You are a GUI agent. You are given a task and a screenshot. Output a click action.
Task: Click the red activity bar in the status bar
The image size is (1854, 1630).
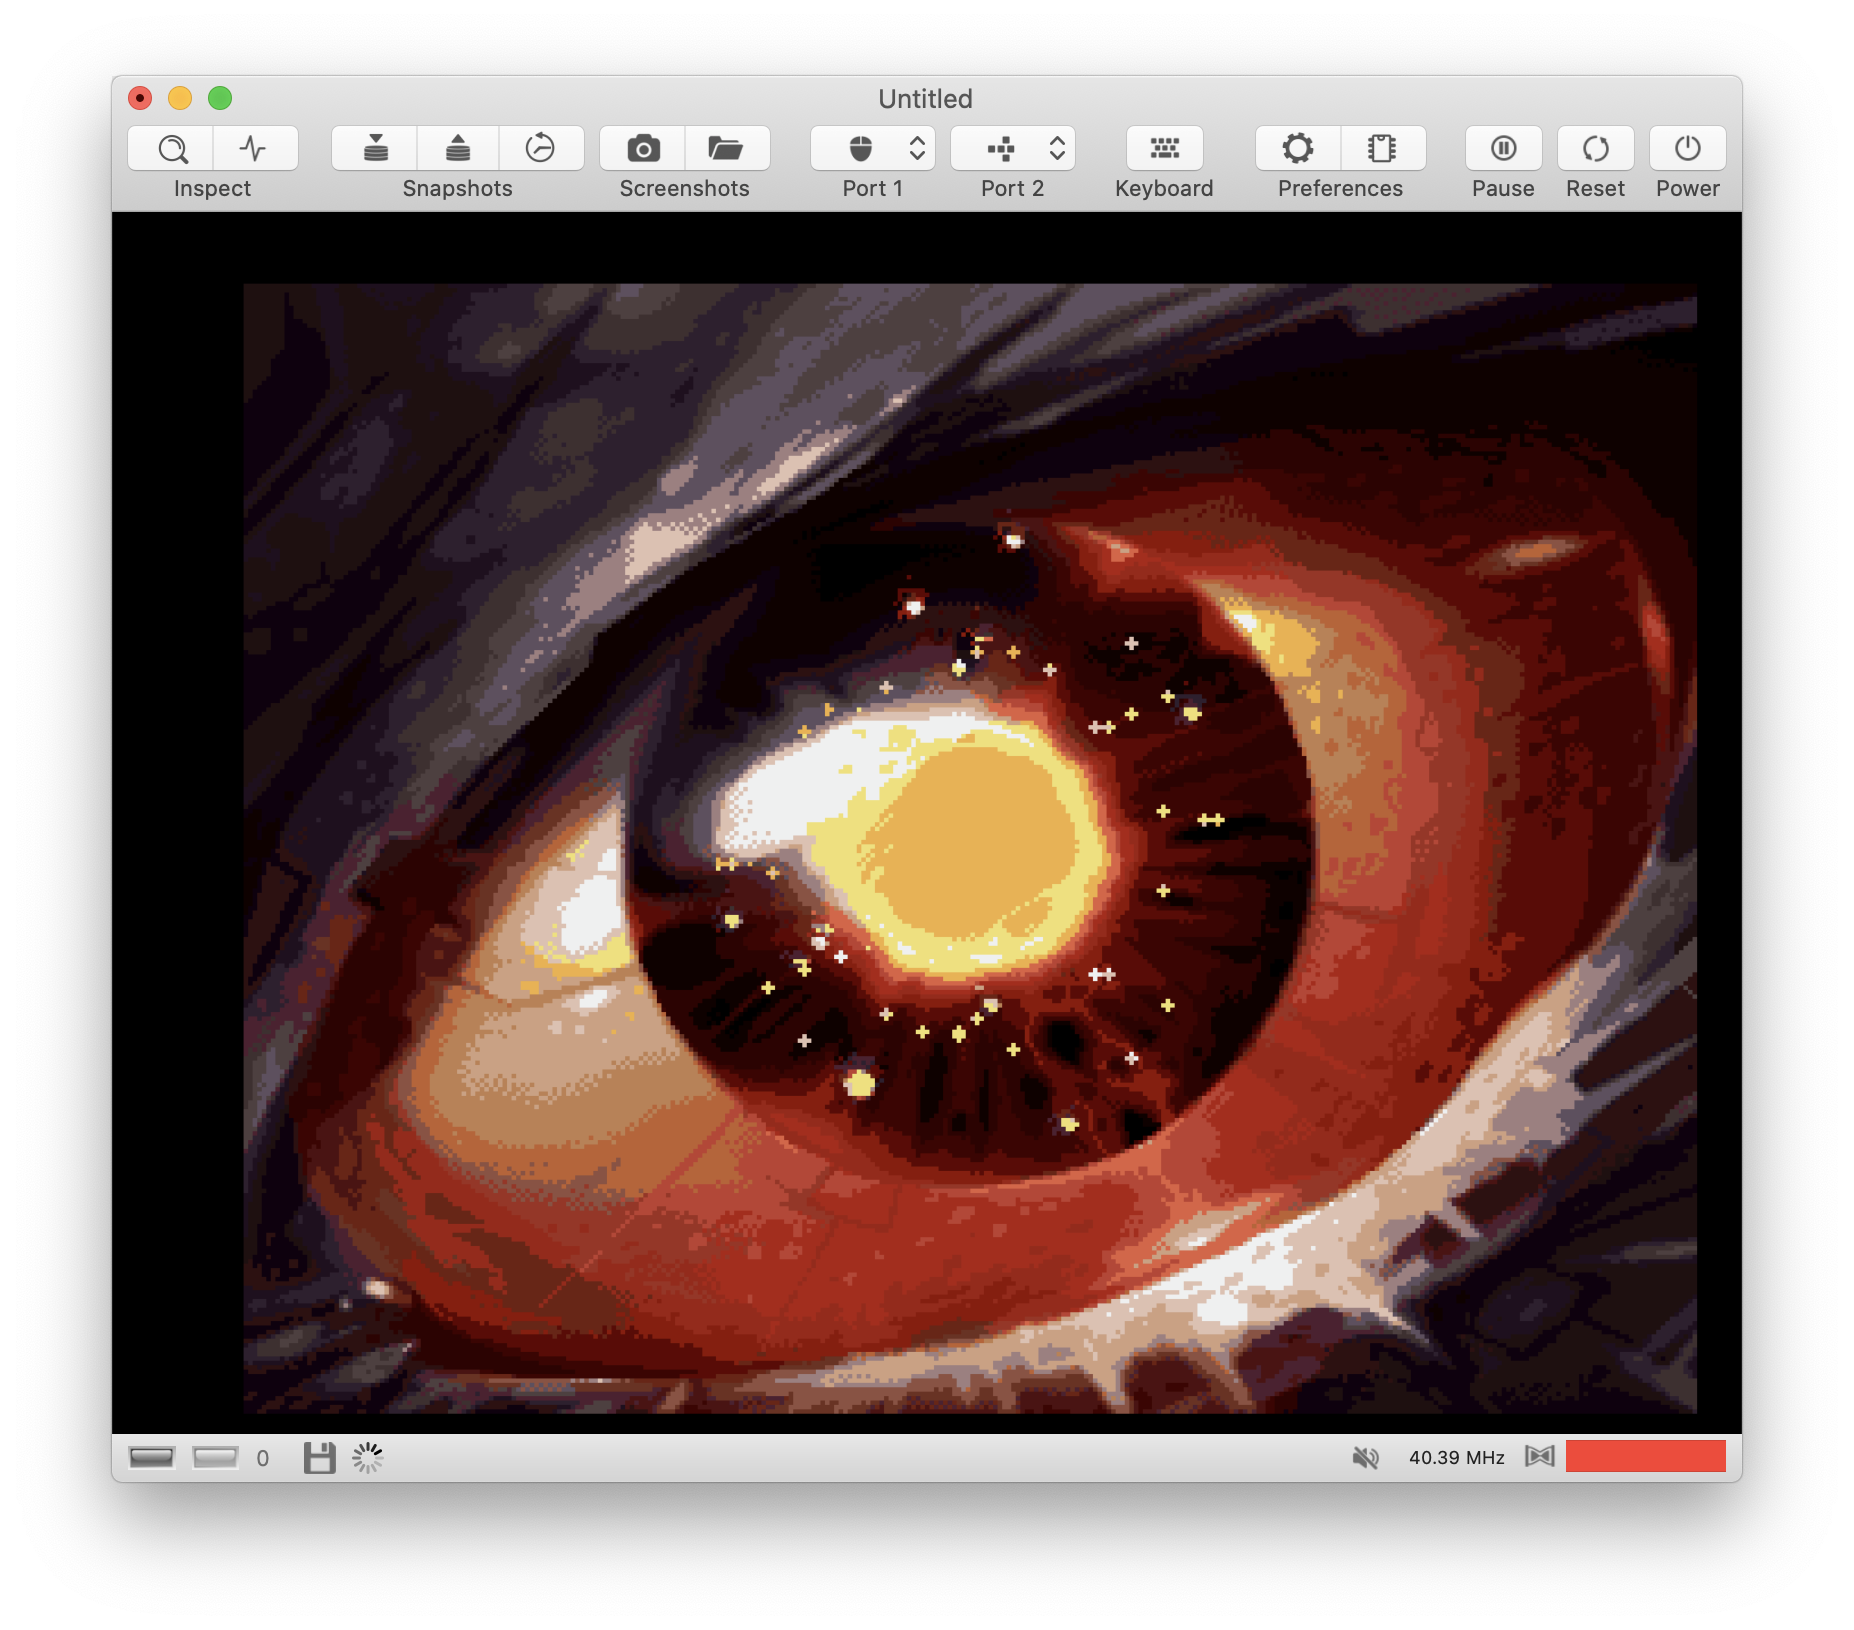click(x=1645, y=1456)
